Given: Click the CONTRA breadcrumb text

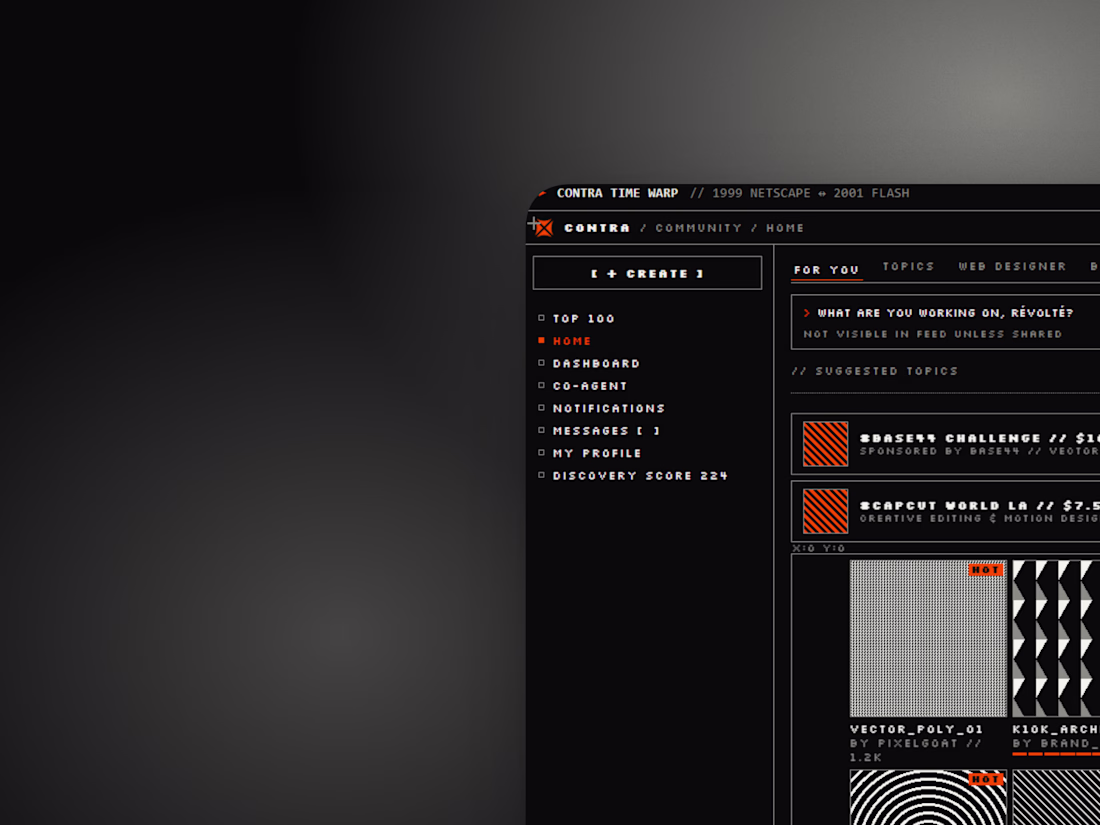Looking at the screenshot, I should (597, 228).
